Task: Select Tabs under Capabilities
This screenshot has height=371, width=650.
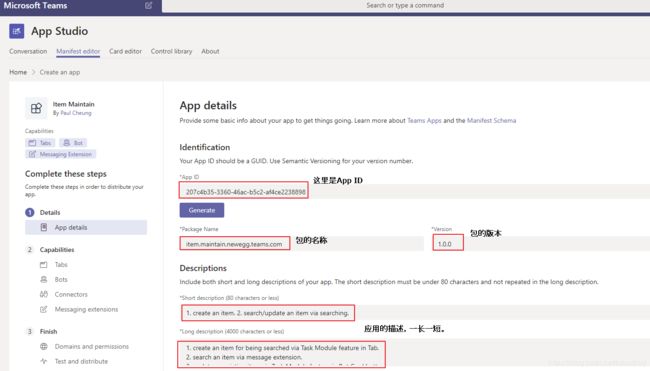Action: pos(61,264)
